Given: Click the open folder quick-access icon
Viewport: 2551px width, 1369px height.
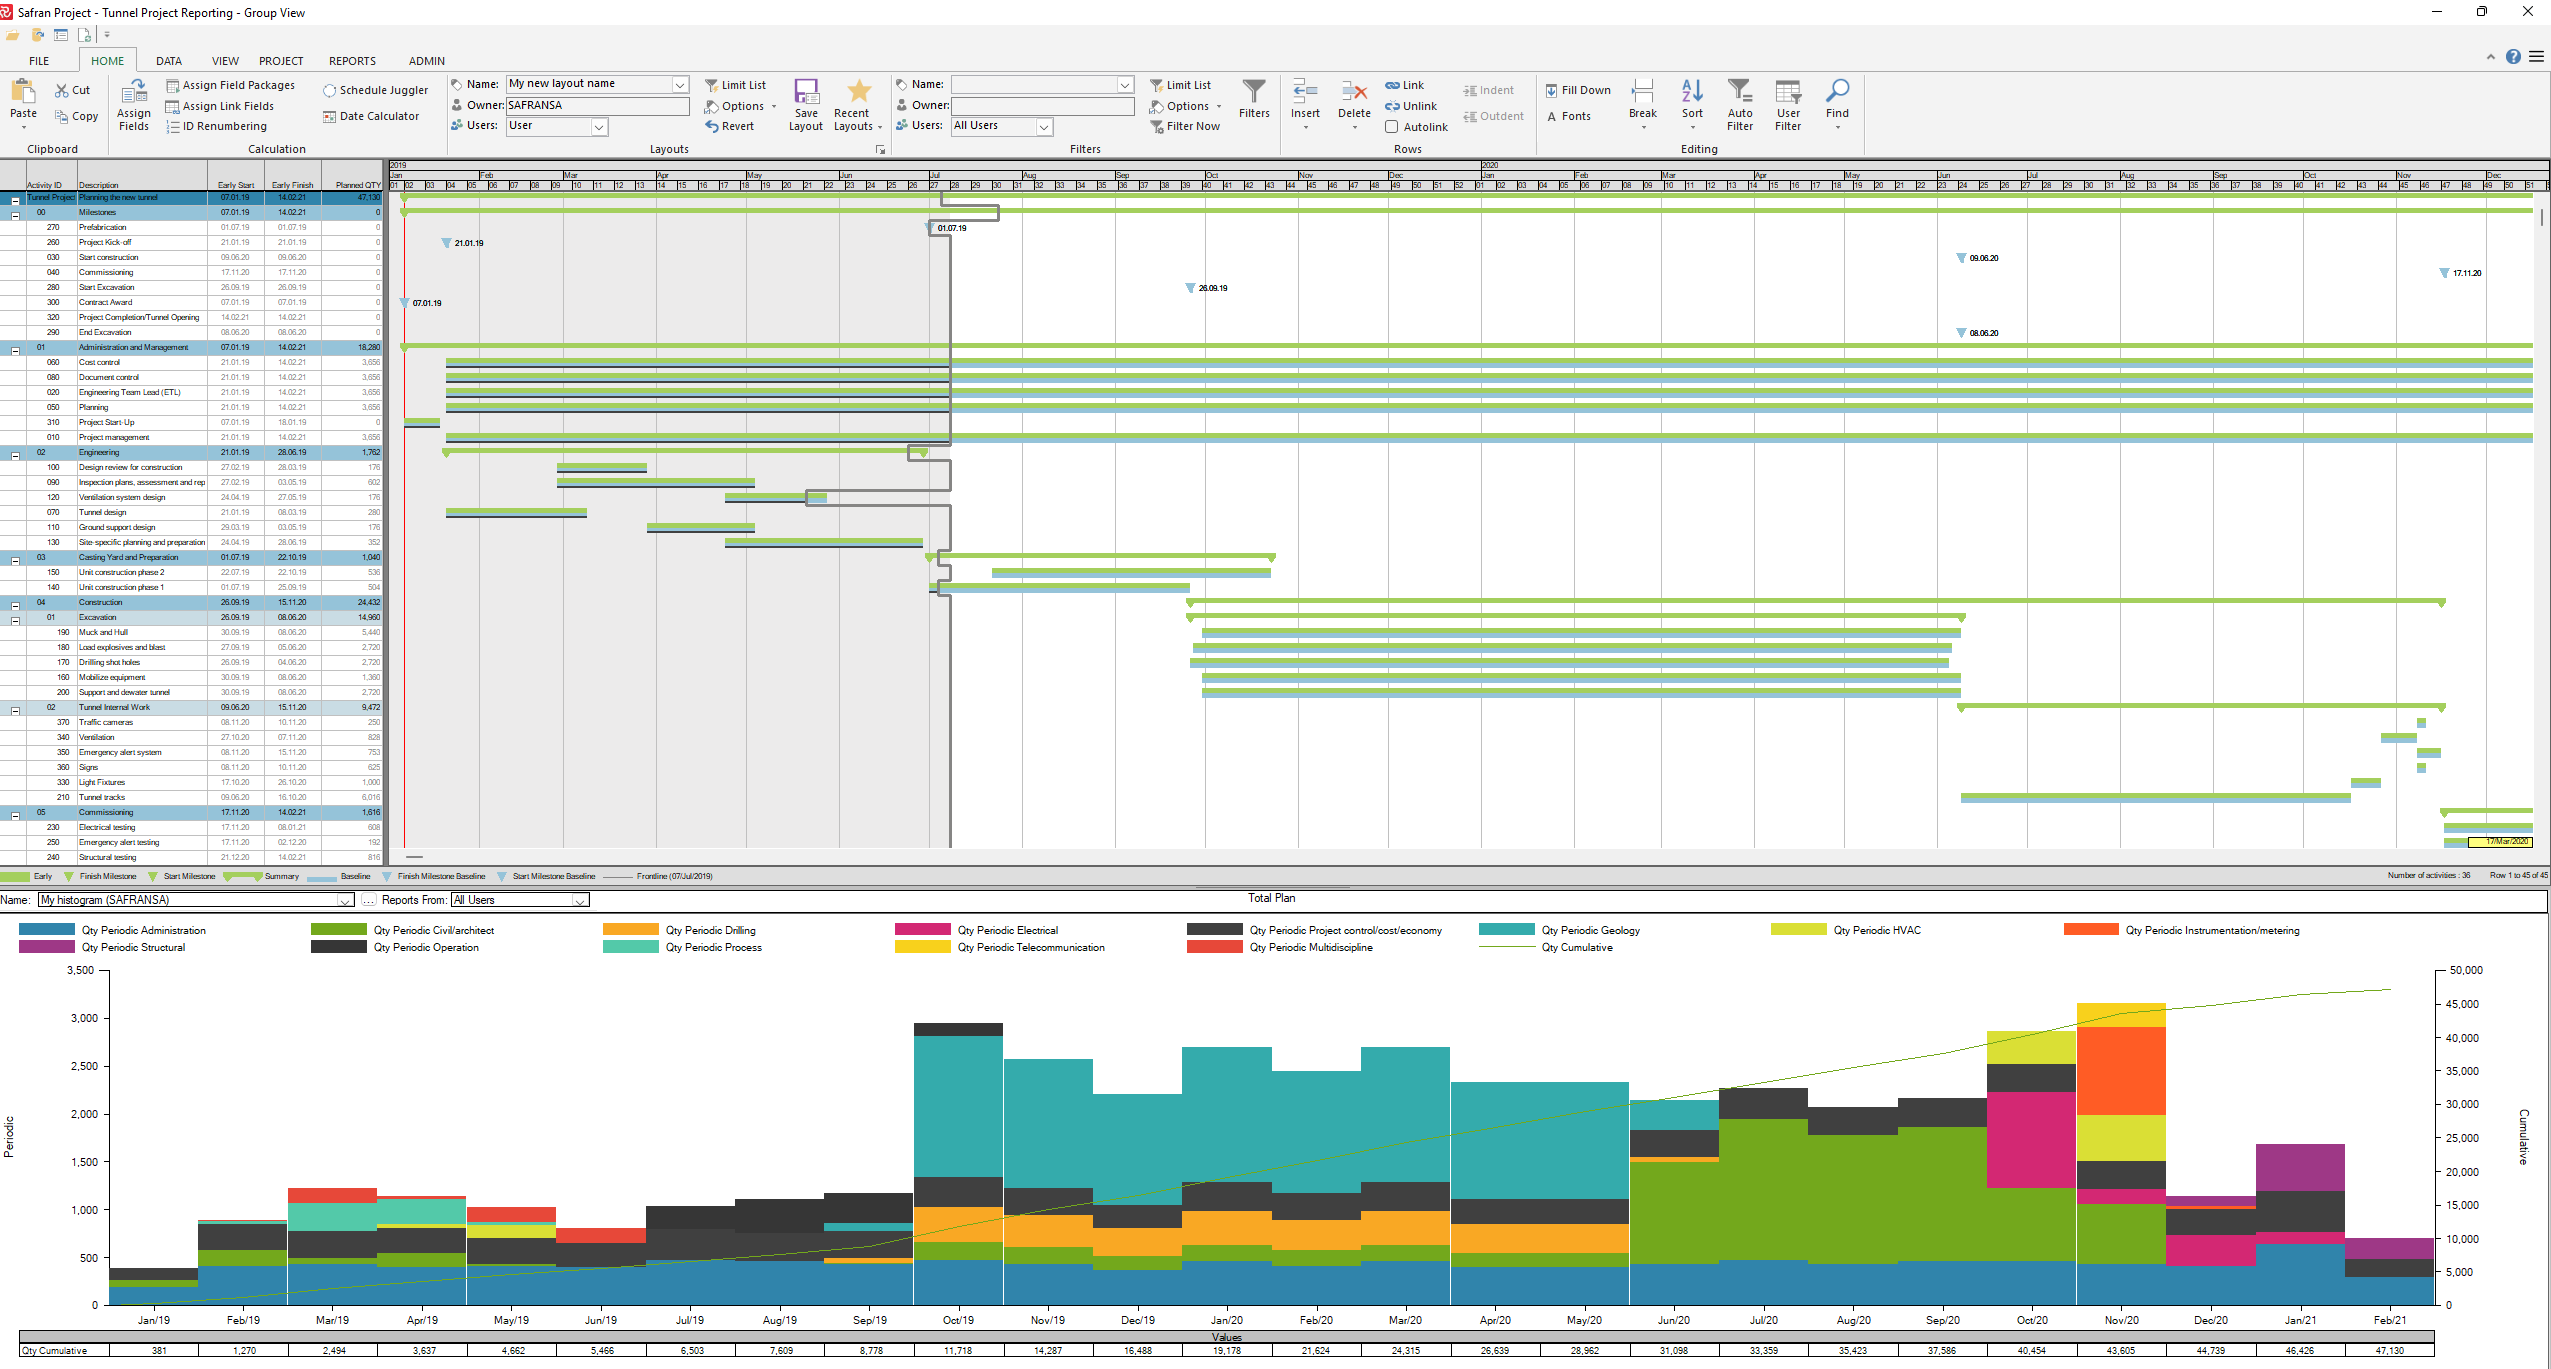Looking at the screenshot, I should point(13,35).
